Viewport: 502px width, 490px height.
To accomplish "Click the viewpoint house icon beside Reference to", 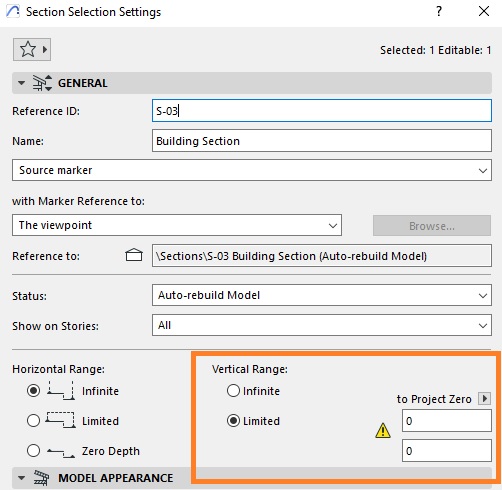I will pyautogui.click(x=134, y=255).
